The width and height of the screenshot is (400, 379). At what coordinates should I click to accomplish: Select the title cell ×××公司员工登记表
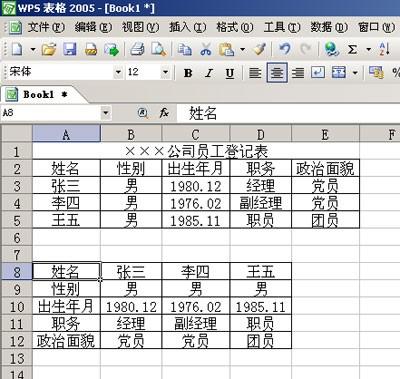196,151
